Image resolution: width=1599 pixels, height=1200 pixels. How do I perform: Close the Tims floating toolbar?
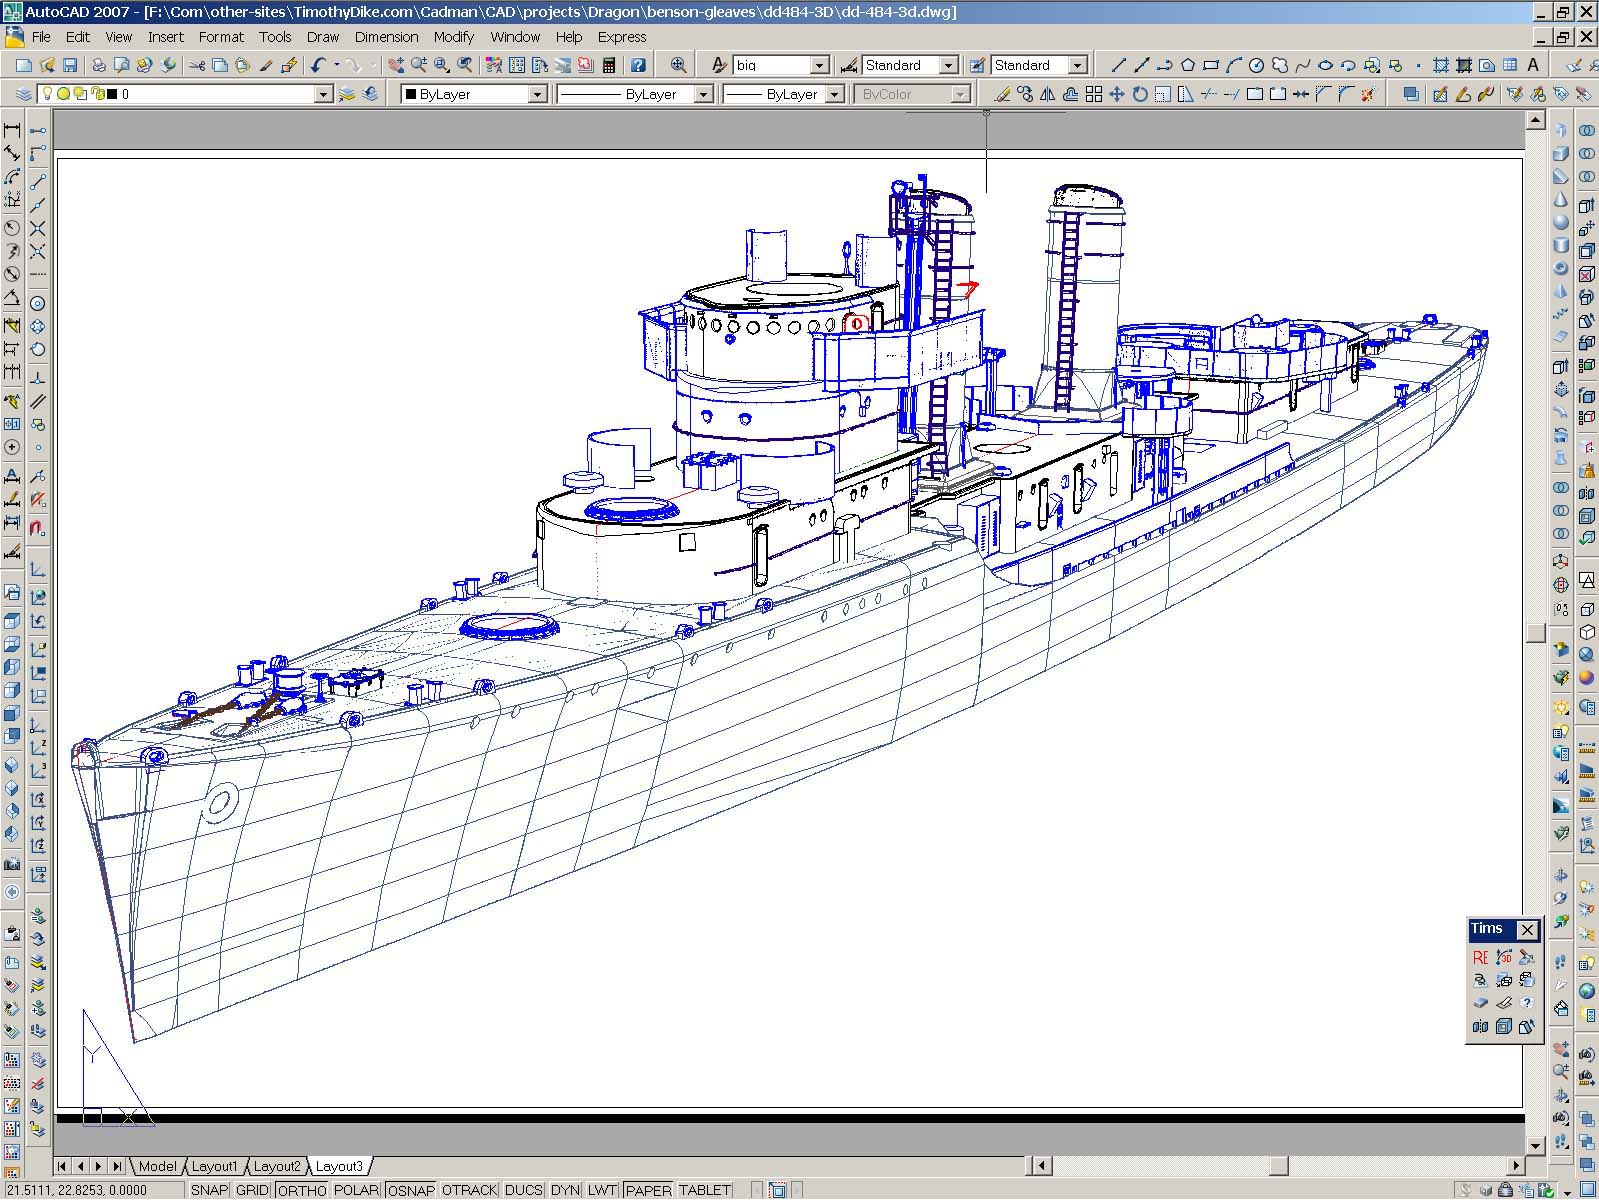click(x=1527, y=930)
